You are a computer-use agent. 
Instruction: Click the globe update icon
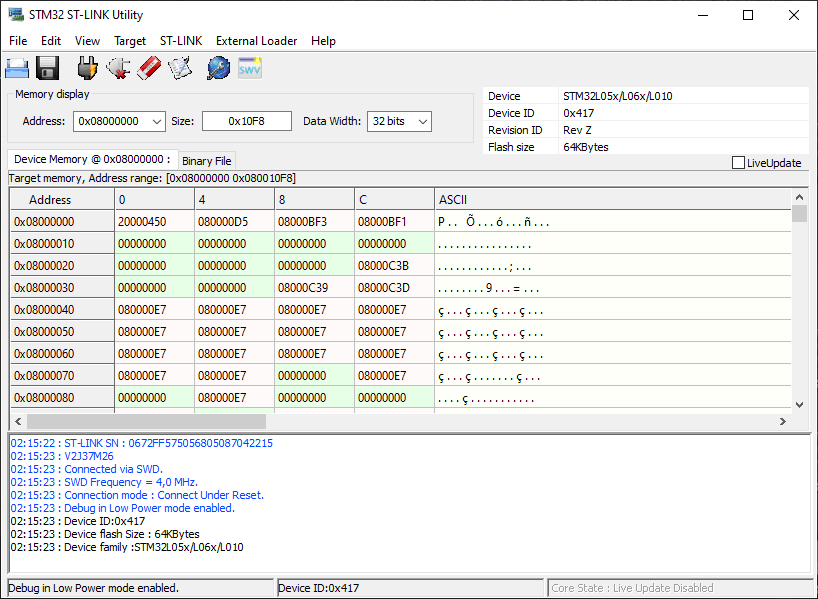point(219,68)
